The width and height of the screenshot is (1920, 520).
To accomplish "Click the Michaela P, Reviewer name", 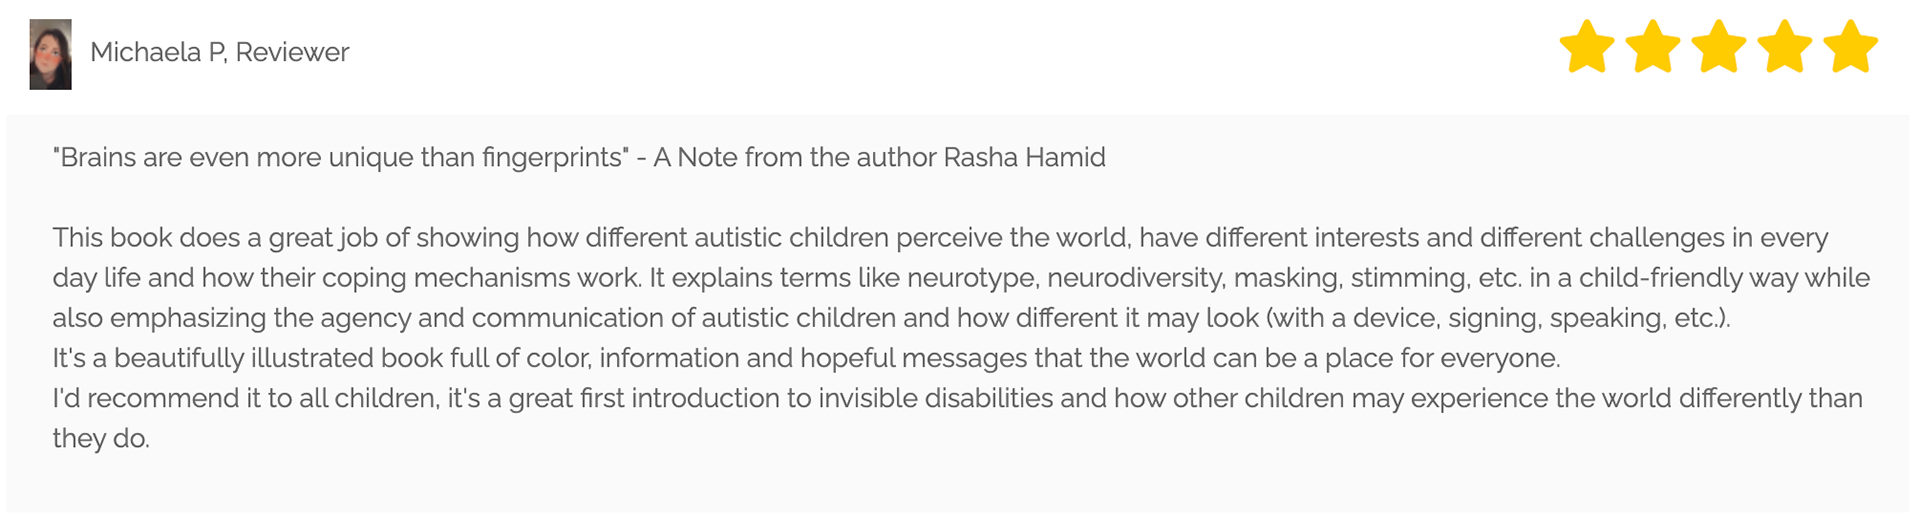I will pyautogui.click(x=219, y=52).
